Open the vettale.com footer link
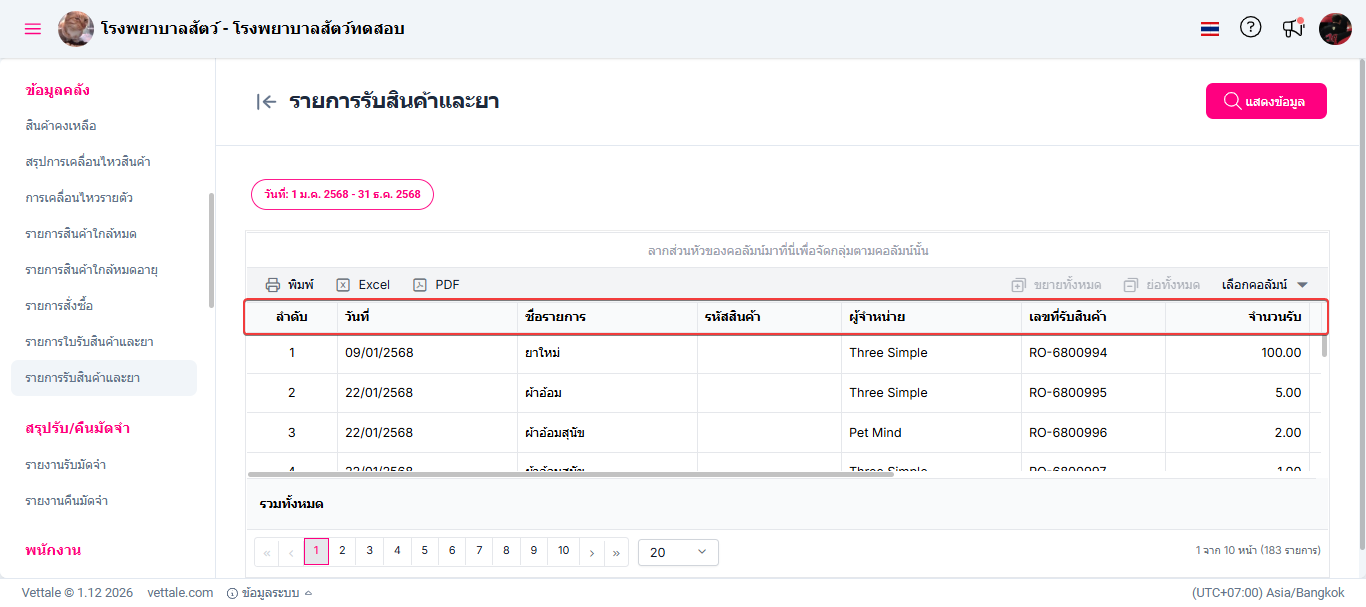Image resolution: width=1366 pixels, height=607 pixels. click(x=180, y=593)
